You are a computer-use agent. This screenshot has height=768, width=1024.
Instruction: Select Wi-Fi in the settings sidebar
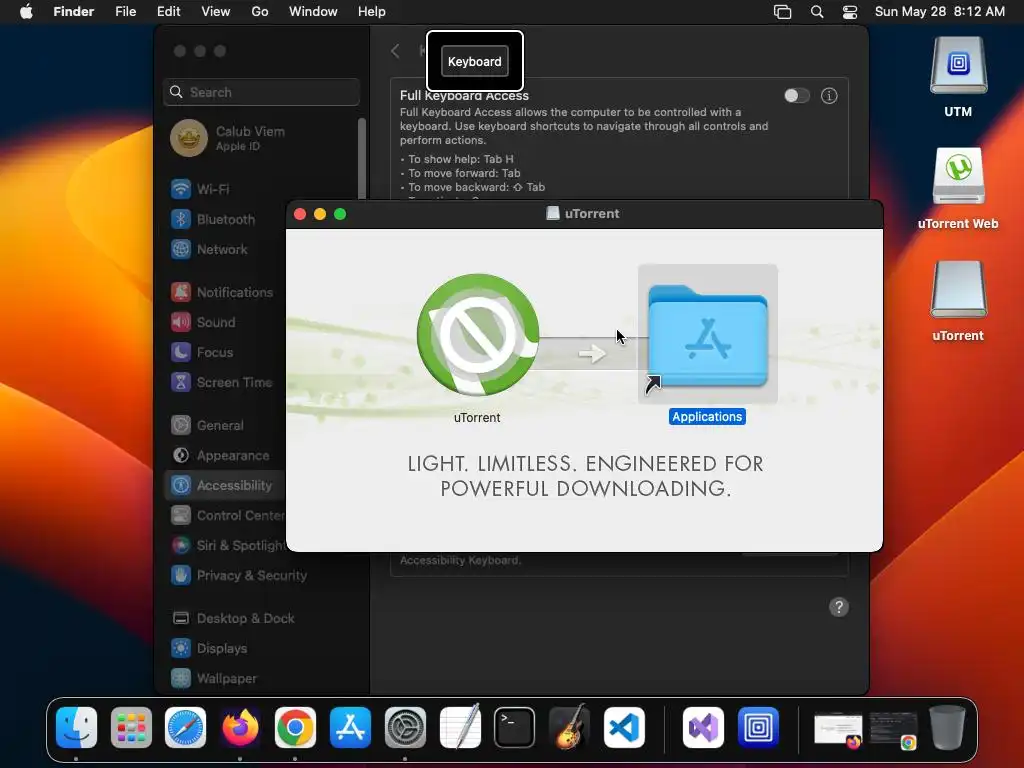pyautogui.click(x=260, y=189)
